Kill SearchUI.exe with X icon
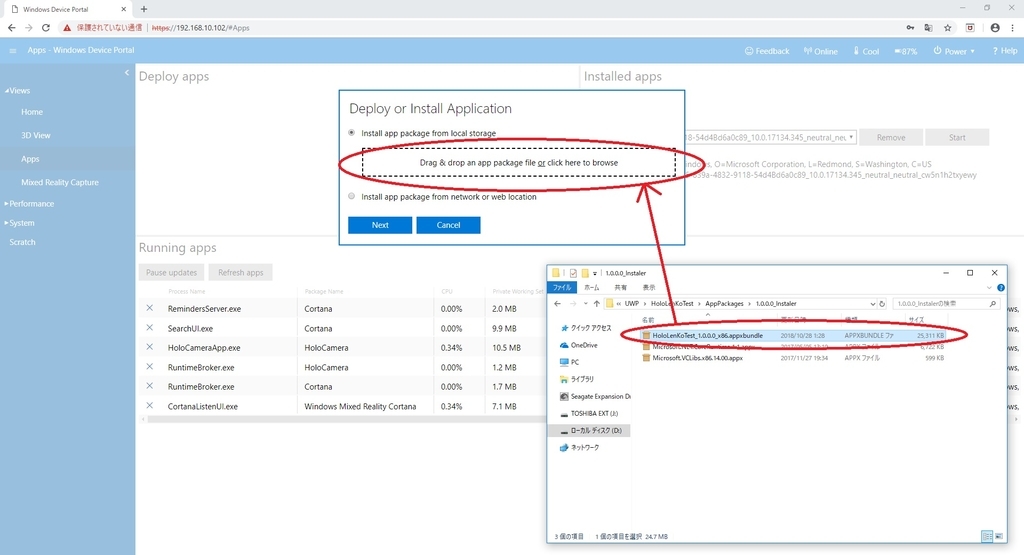Viewport: 1024px width, 555px height. click(x=150, y=328)
